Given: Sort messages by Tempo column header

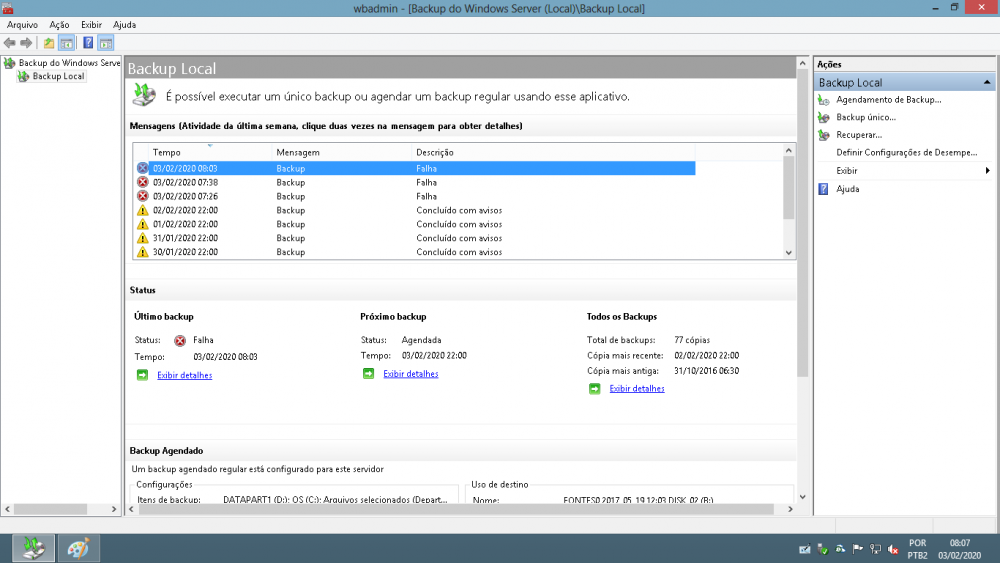Looking at the screenshot, I should coord(210,152).
